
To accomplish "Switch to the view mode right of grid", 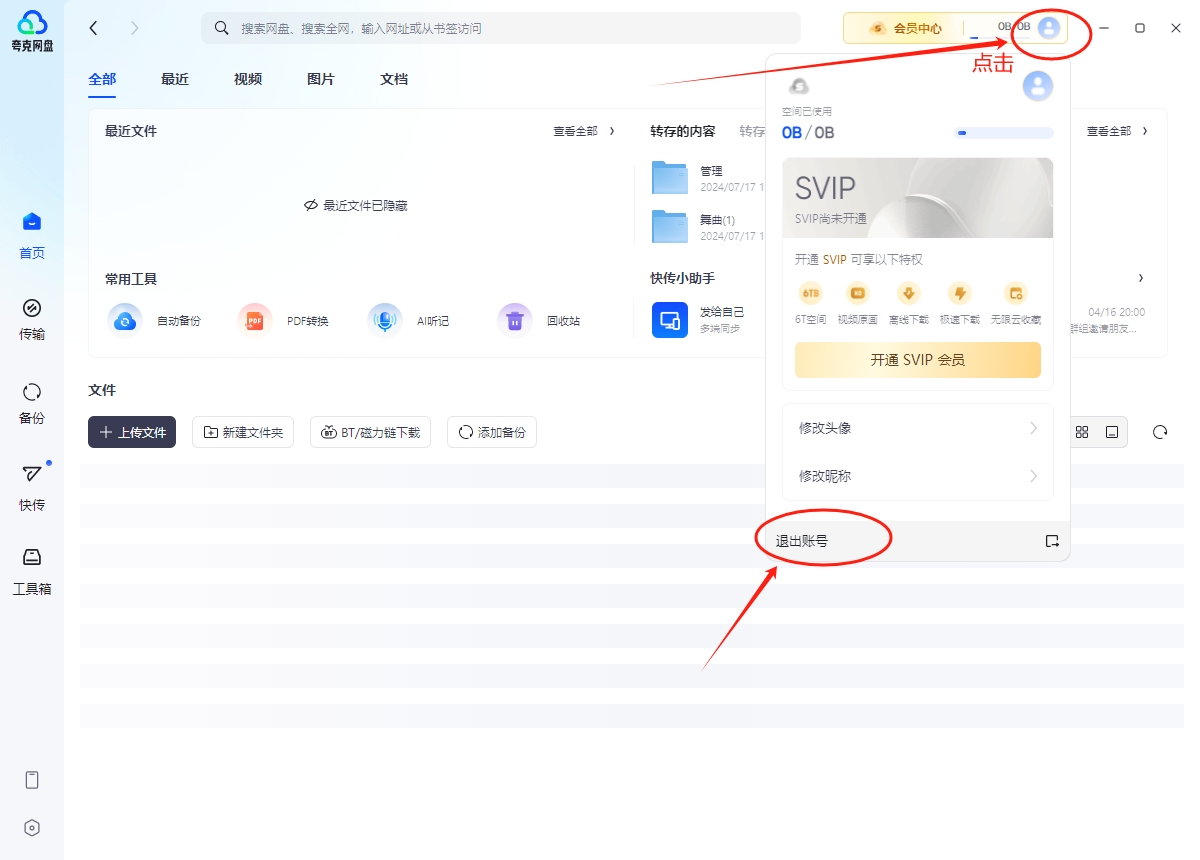I will tap(1111, 432).
